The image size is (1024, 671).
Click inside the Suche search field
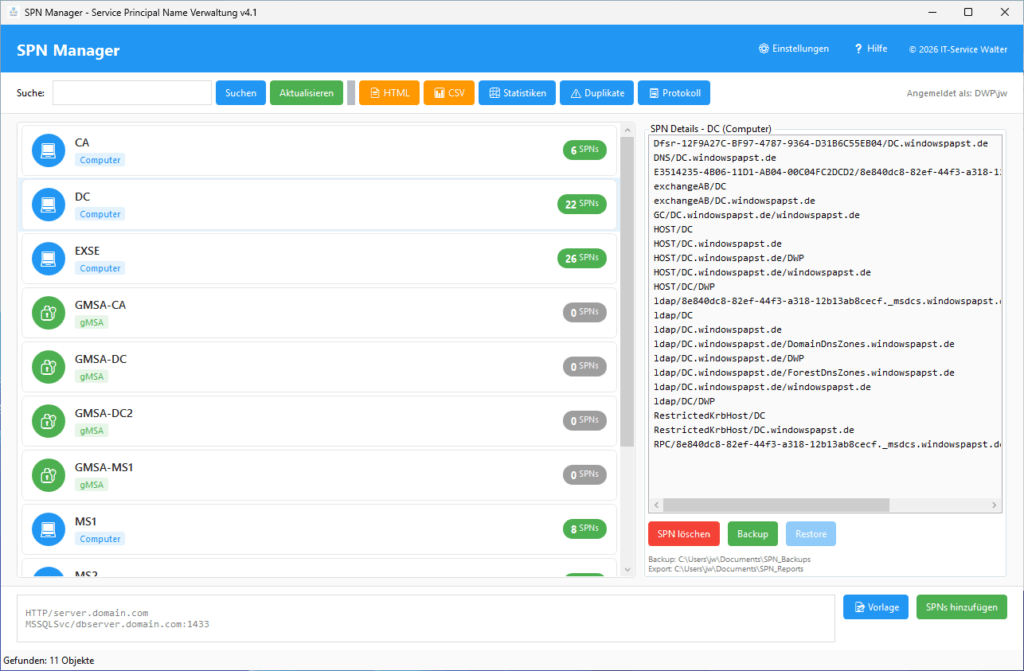tap(130, 92)
